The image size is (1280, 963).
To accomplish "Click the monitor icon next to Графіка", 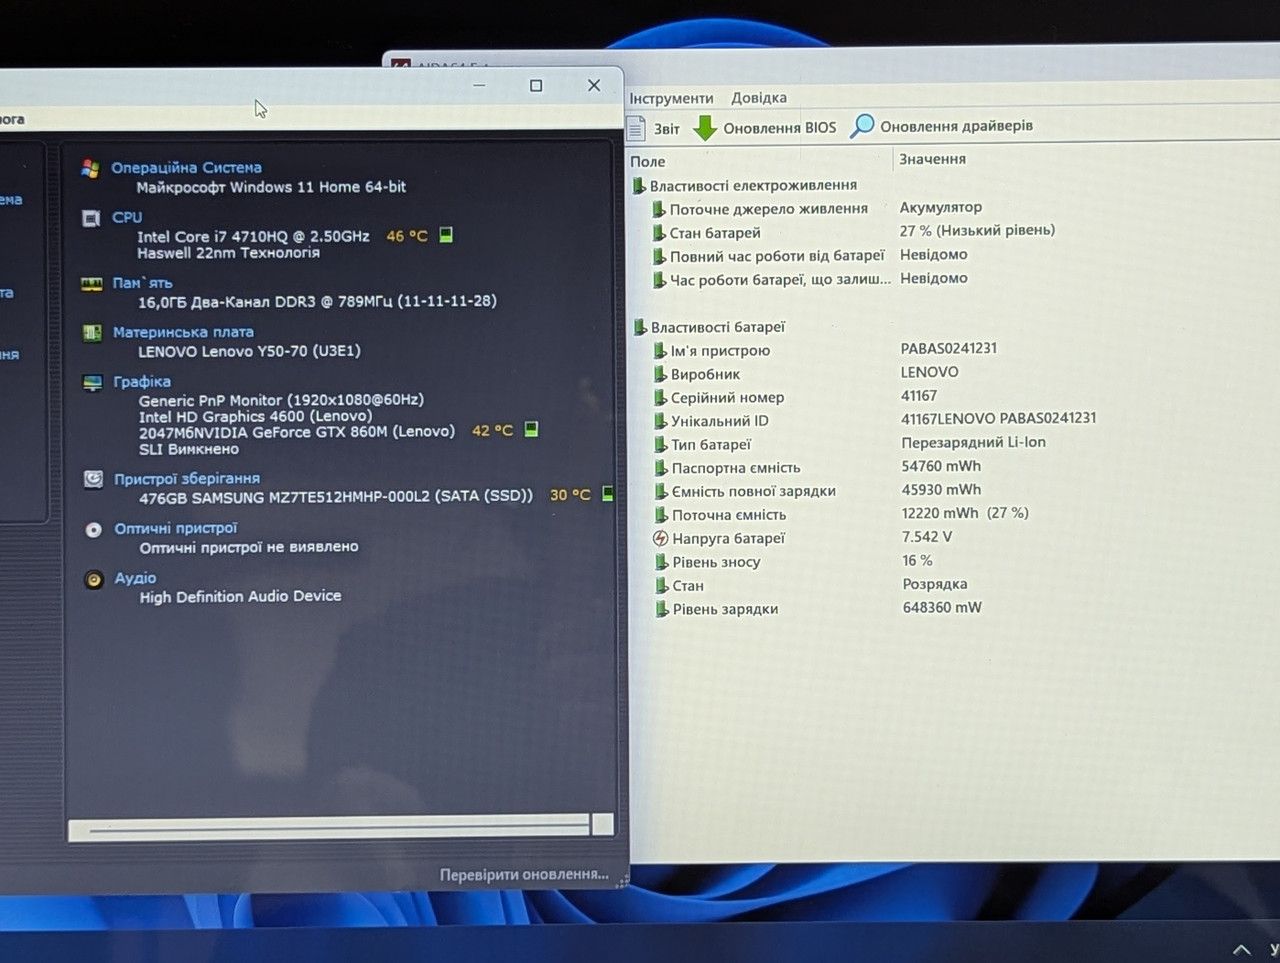I will tap(93, 382).
